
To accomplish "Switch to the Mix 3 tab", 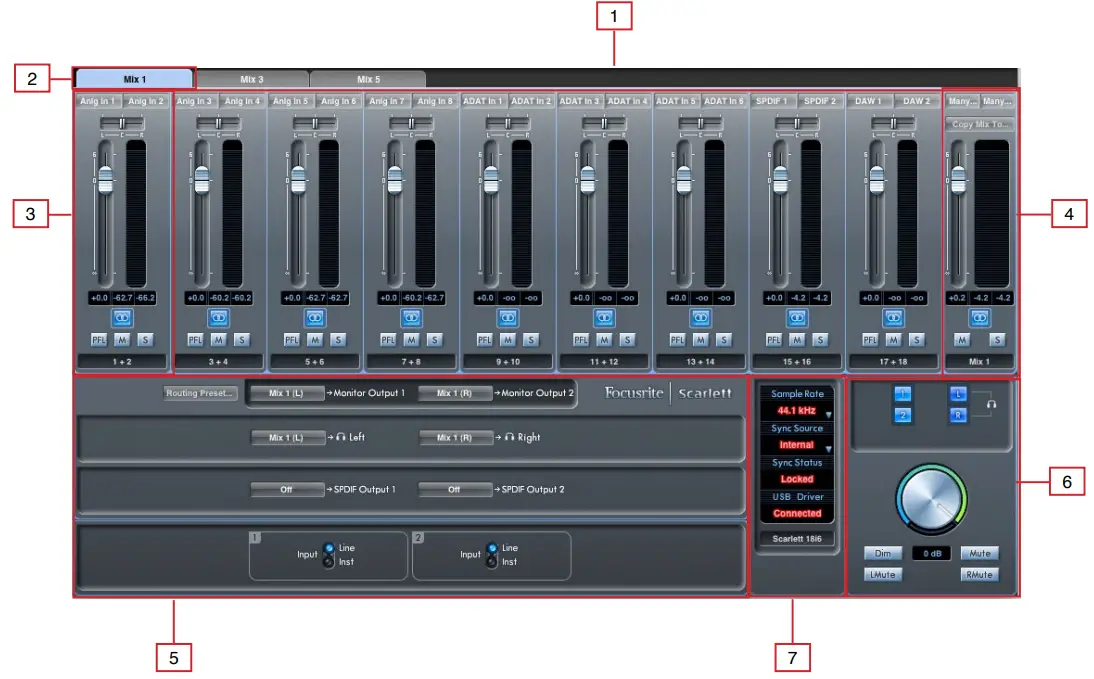I will coord(253,77).
